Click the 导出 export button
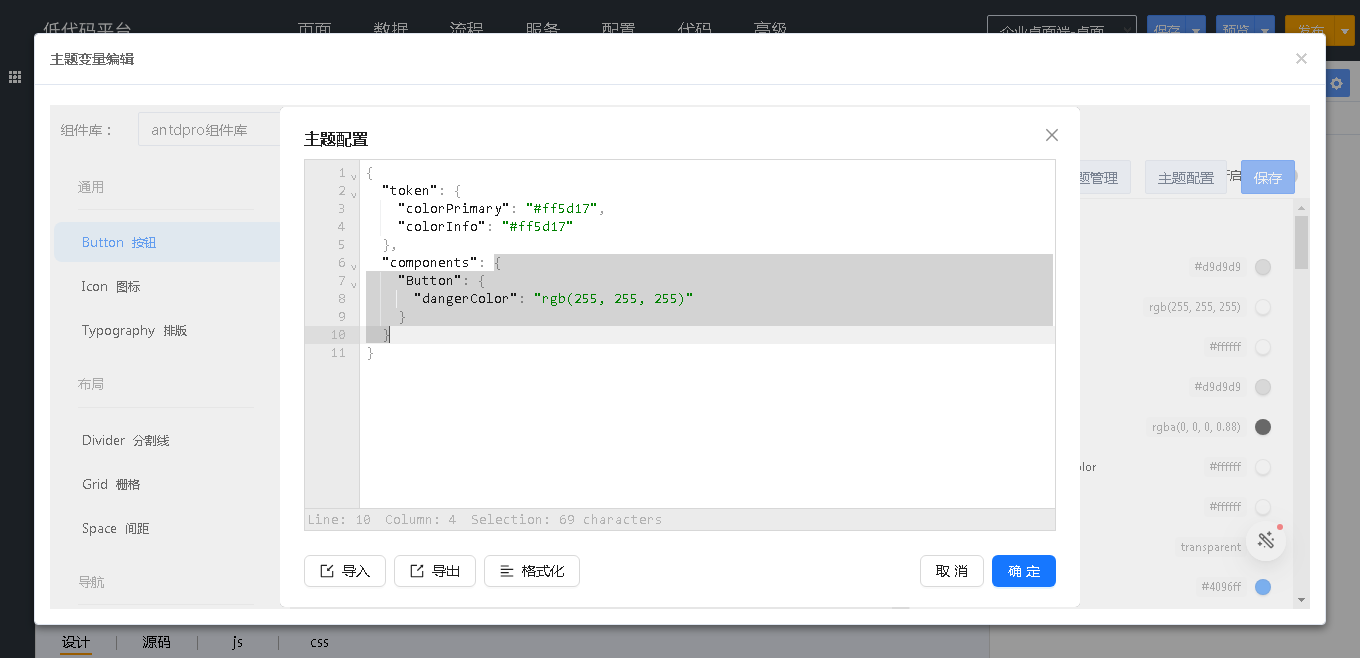Screen dimensions: 1360x658 (434, 571)
